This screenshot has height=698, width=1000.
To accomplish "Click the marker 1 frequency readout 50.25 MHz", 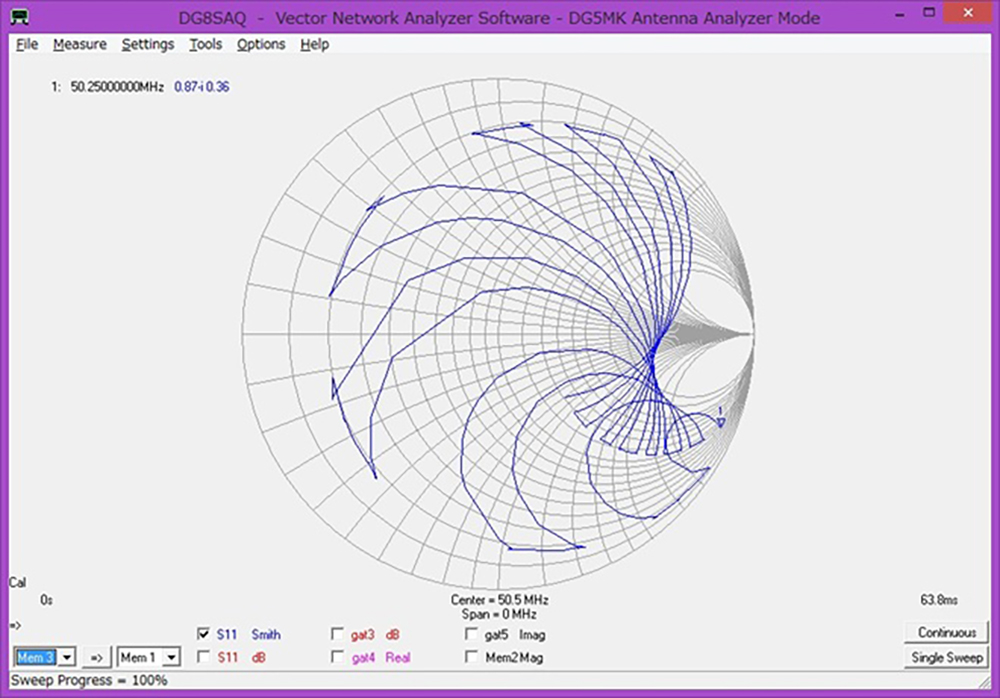I will (x=117, y=88).
